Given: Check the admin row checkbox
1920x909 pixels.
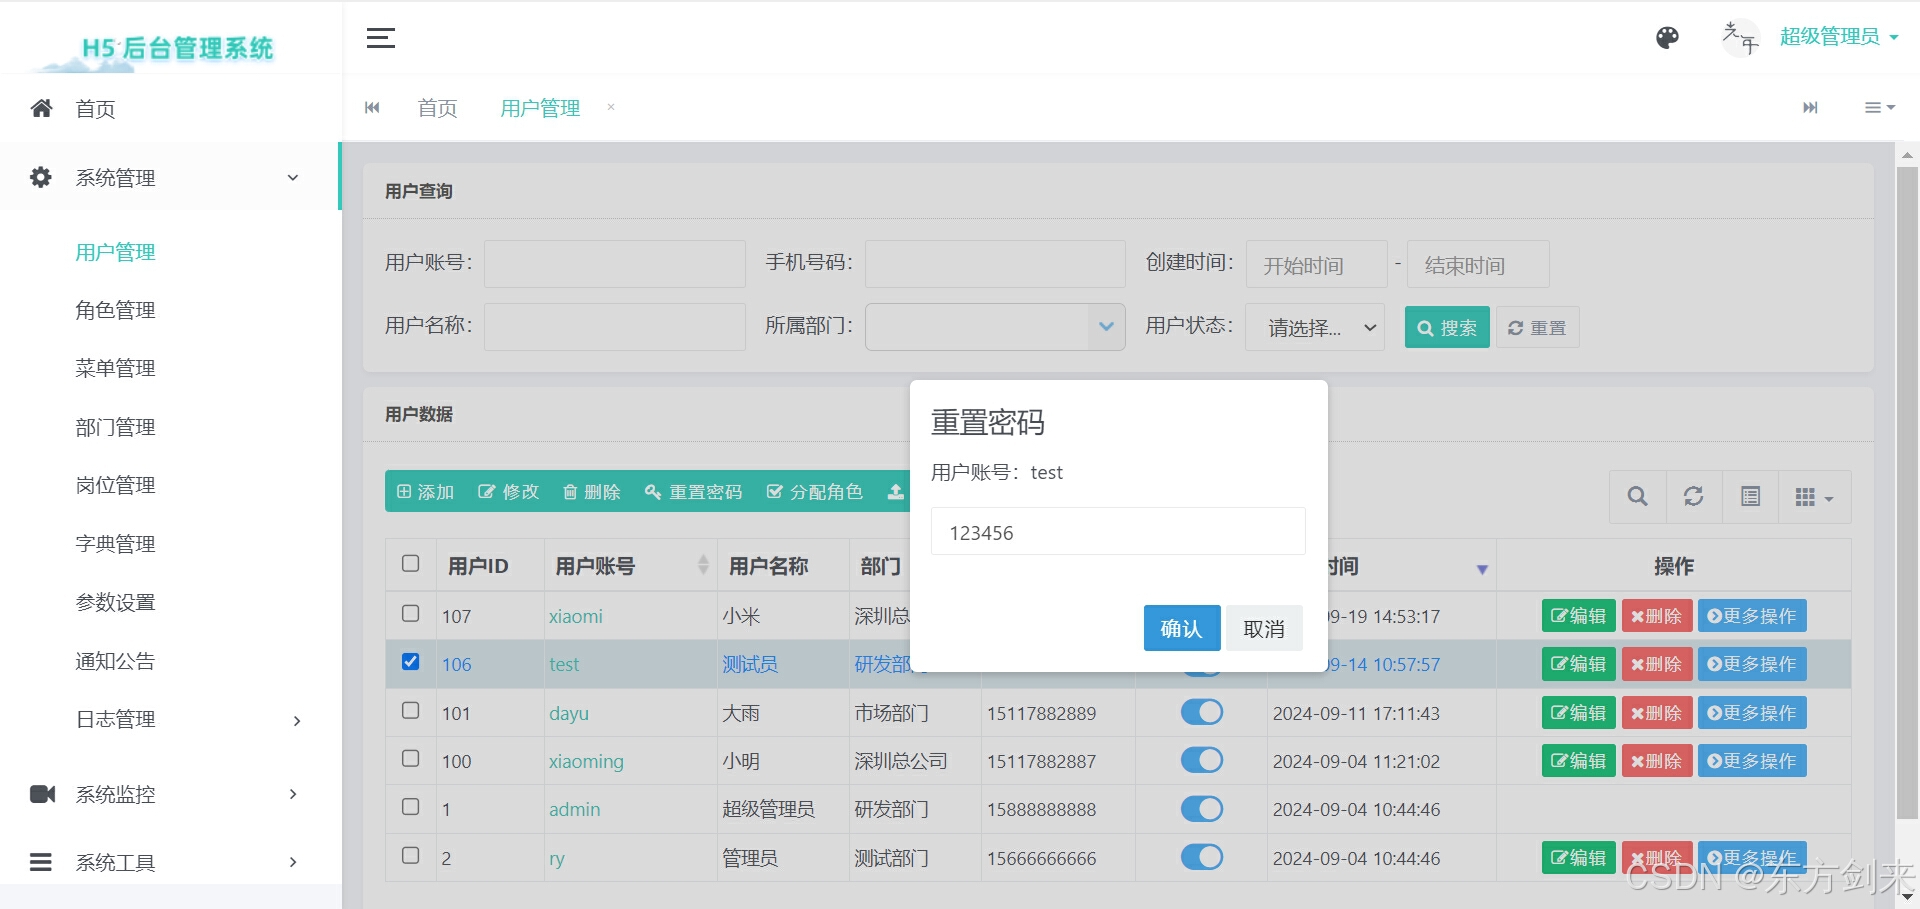Looking at the screenshot, I should [x=410, y=806].
